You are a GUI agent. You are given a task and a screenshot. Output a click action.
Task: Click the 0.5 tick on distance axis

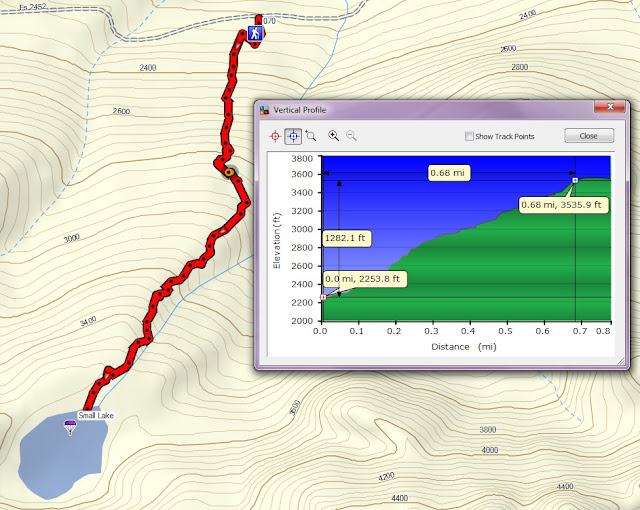(505, 331)
